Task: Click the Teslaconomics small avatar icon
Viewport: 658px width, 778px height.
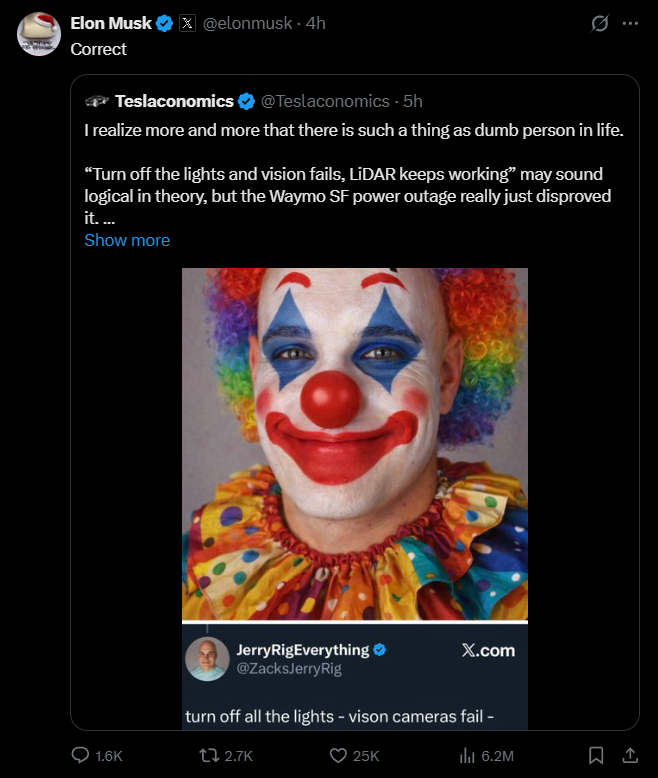Action: click(97, 101)
